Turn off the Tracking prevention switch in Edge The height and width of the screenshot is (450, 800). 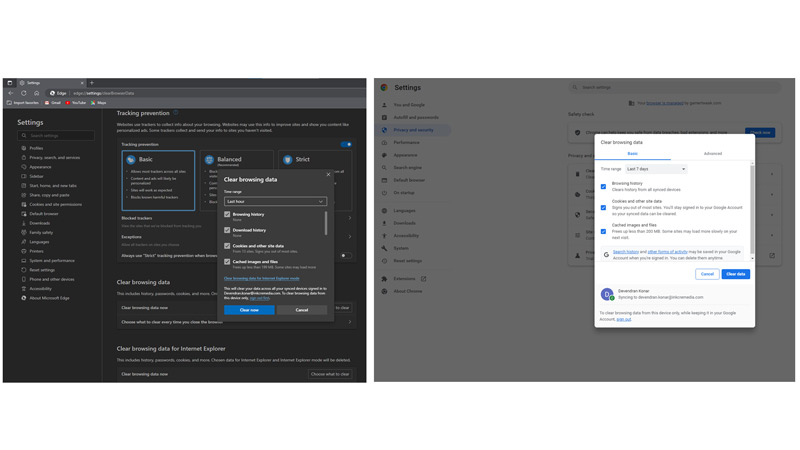point(346,144)
